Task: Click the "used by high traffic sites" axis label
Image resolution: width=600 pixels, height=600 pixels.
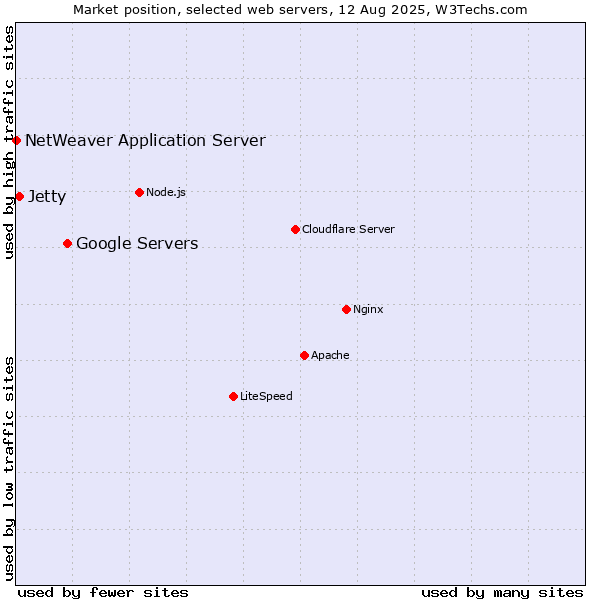Action: pyautogui.click(x=8, y=142)
